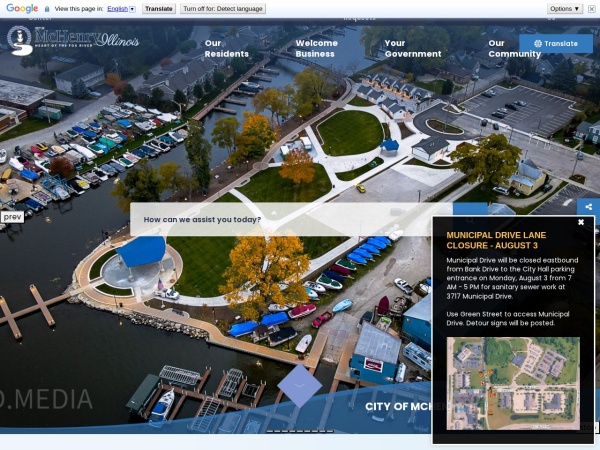Close the Google translate bar
The width and height of the screenshot is (600, 450).
click(592, 9)
